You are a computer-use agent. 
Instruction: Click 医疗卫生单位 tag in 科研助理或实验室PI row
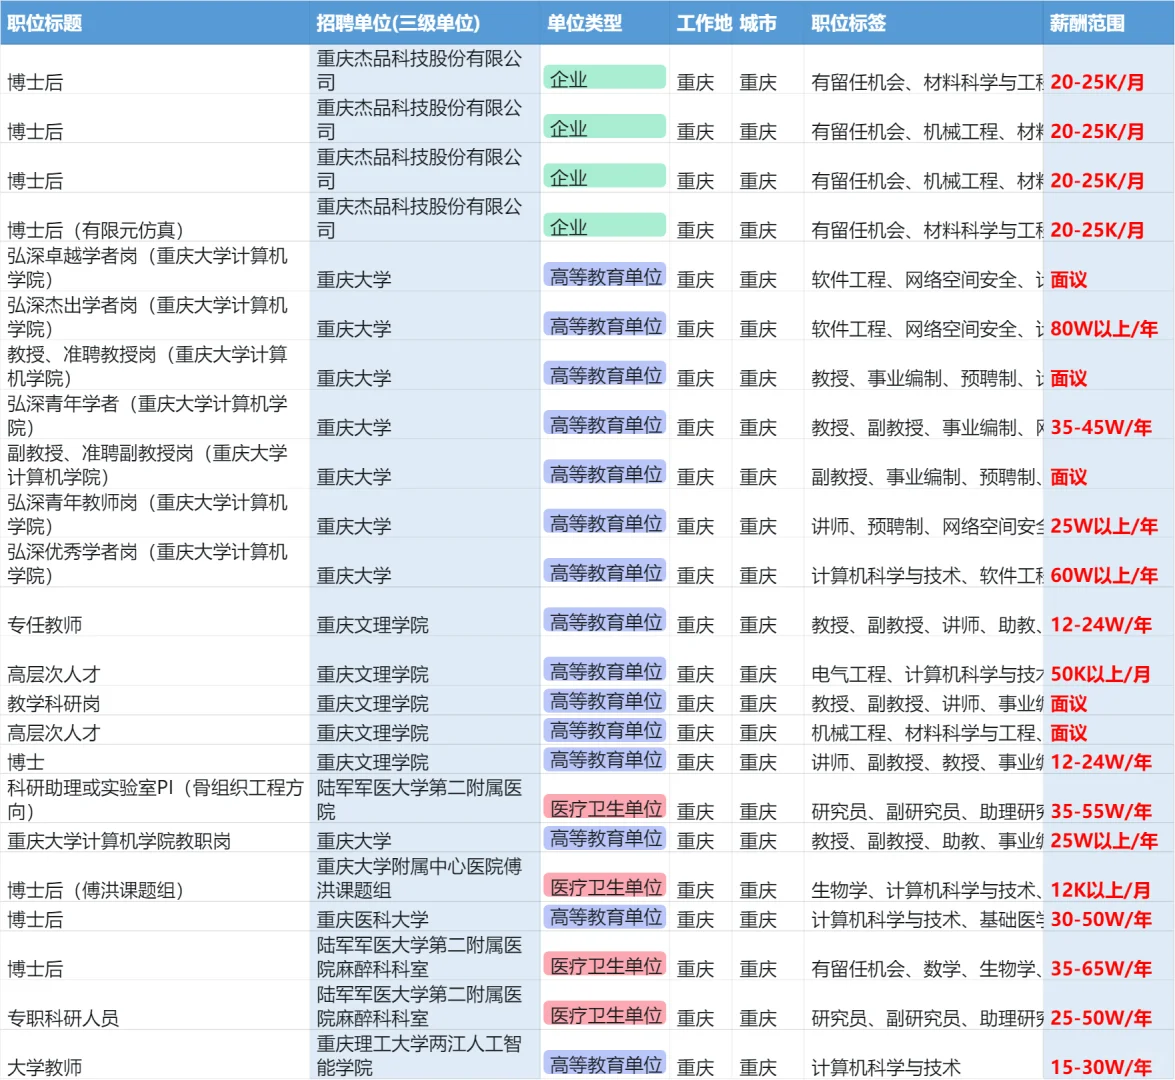605,807
